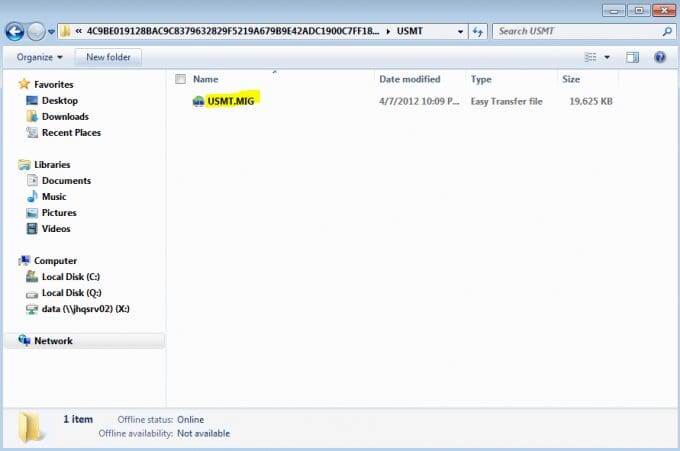Click the 19,625 KB size cell
This screenshot has width=680, height=451.
591,101
